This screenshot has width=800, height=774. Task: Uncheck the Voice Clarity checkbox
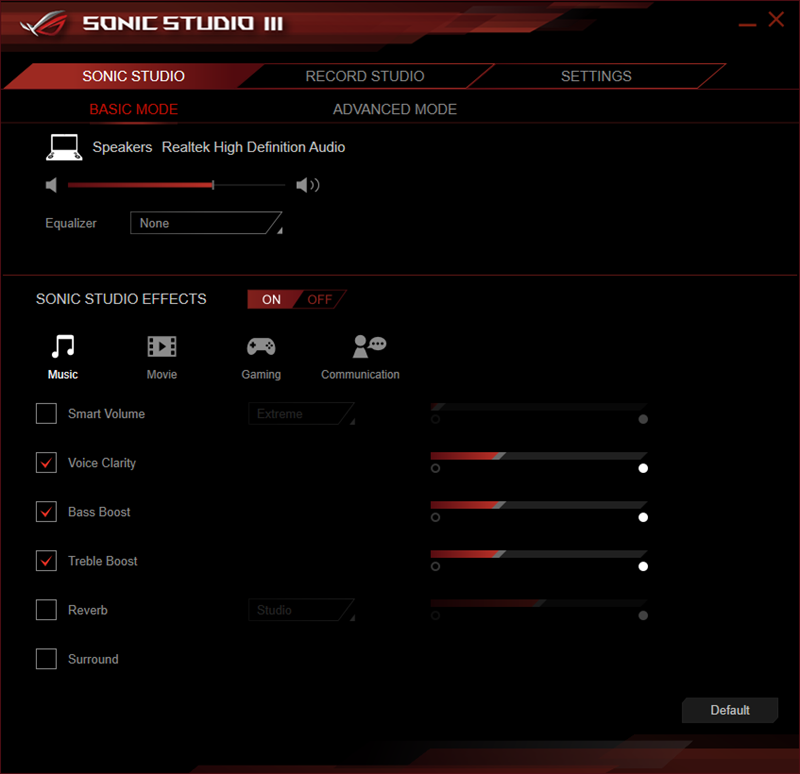[x=46, y=462]
